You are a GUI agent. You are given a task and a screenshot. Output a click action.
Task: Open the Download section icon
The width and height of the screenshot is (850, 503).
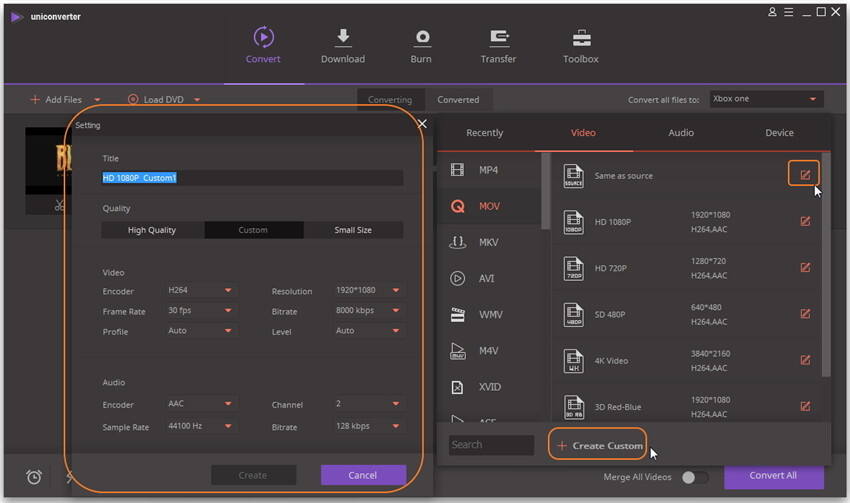(343, 37)
